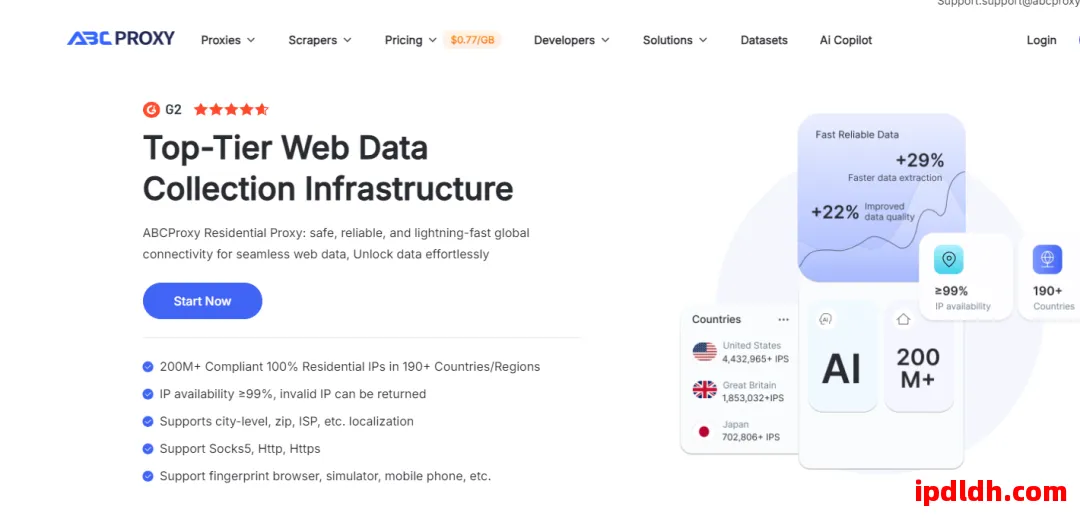The height and width of the screenshot is (522, 1080).
Task: Expand the Solutions dropdown menu
Action: [x=675, y=40]
